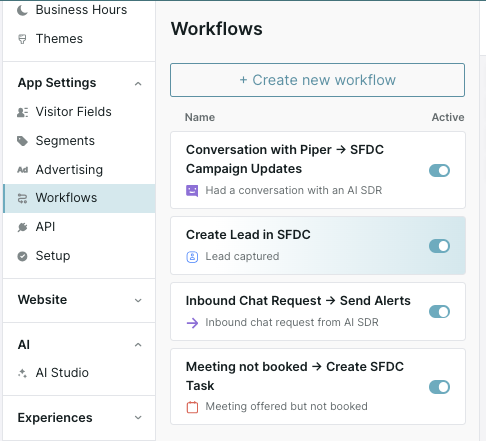Click the Segments tag icon
This screenshot has height=441, width=486.
pos(22,141)
